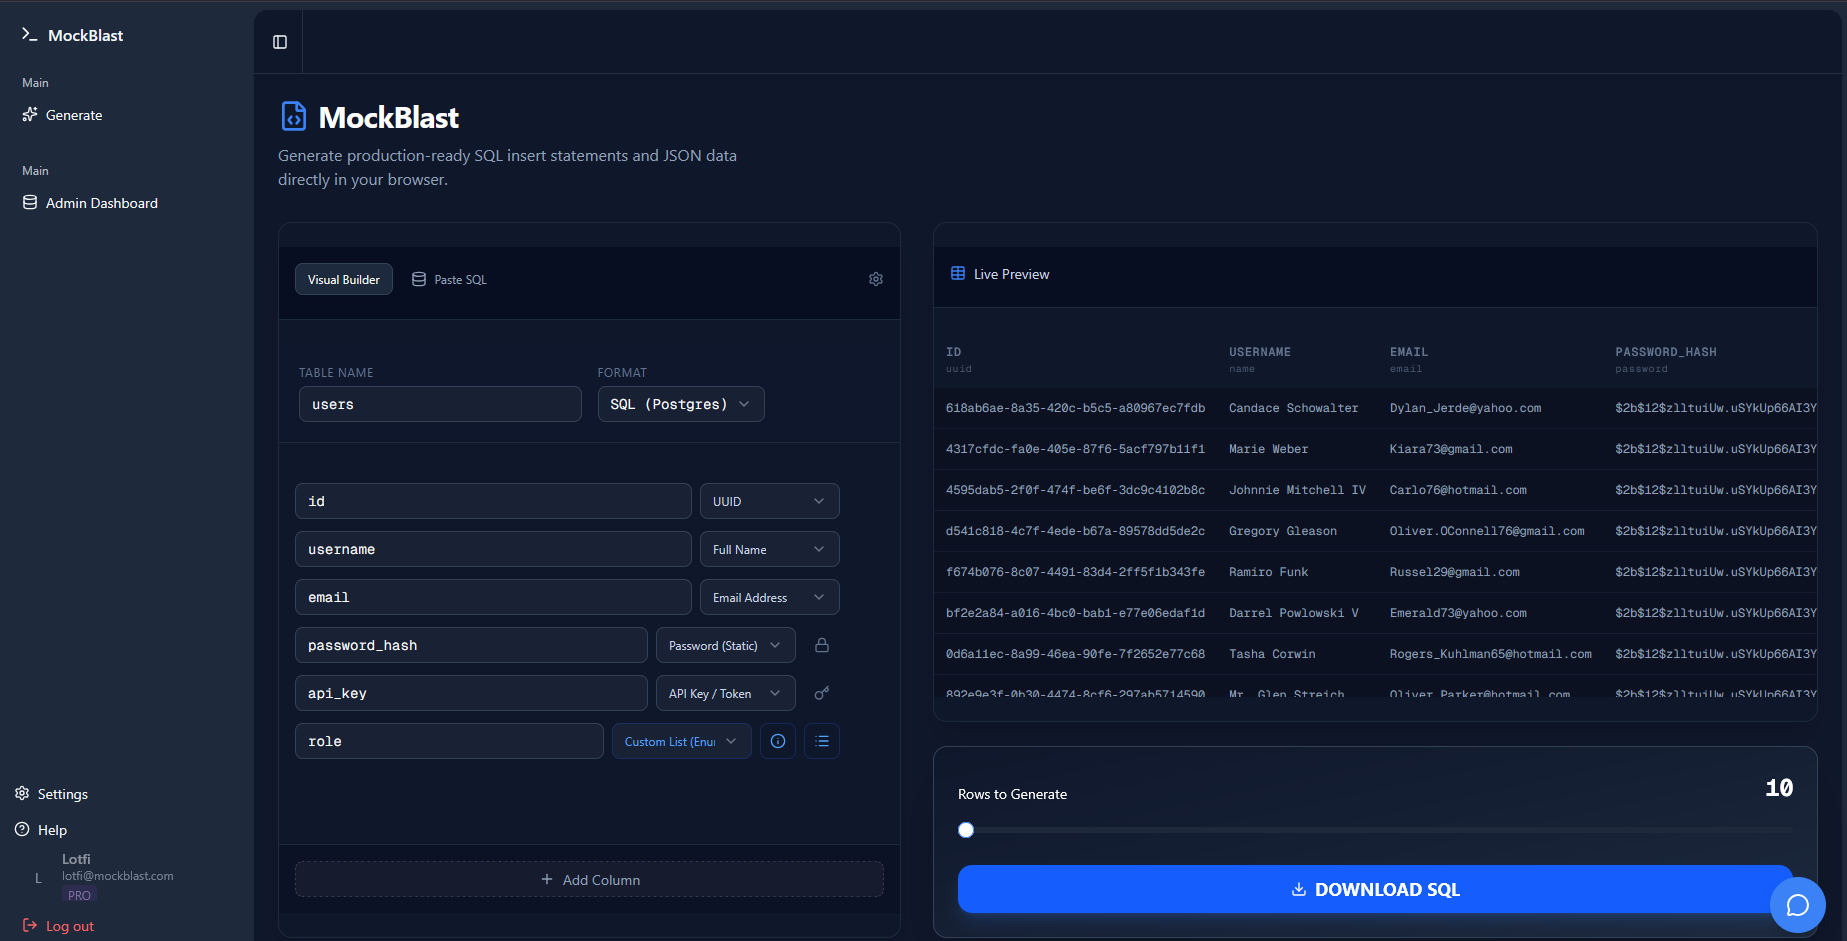Click the info icon beside the role column
The image size is (1847, 941).
pos(777,741)
